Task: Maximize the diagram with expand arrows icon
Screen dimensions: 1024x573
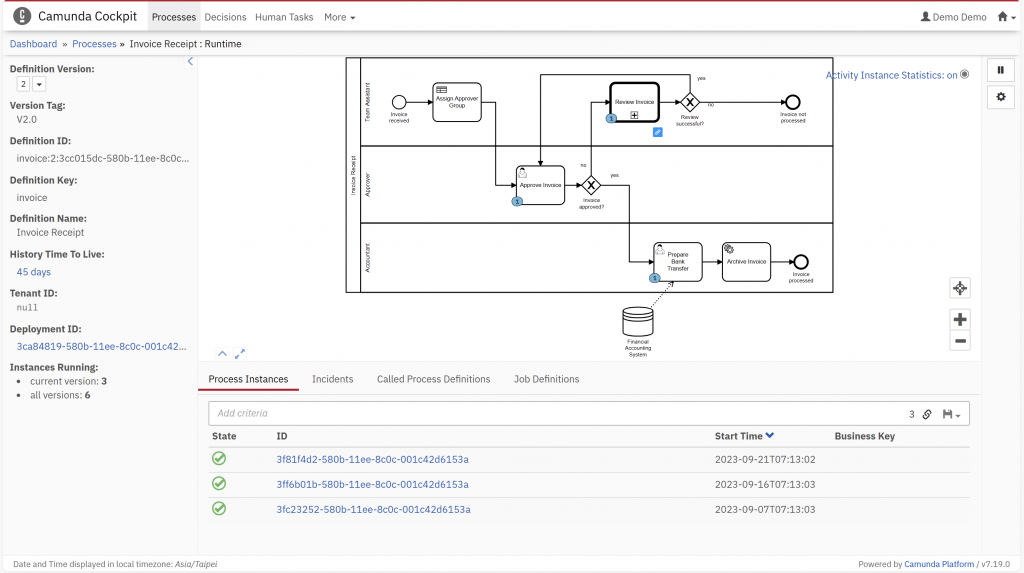Action: click(x=240, y=353)
